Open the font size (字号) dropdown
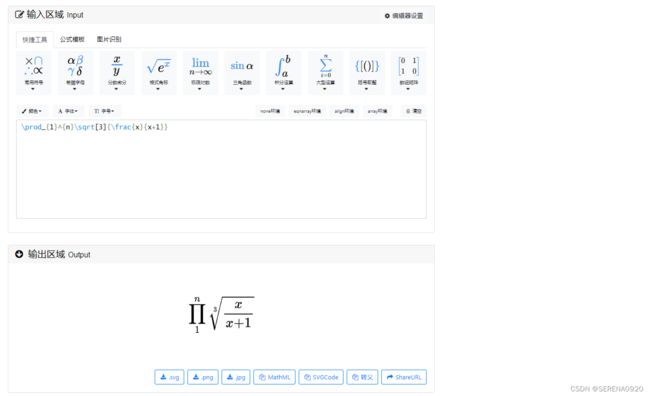650x396 pixels. coord(104,111)
